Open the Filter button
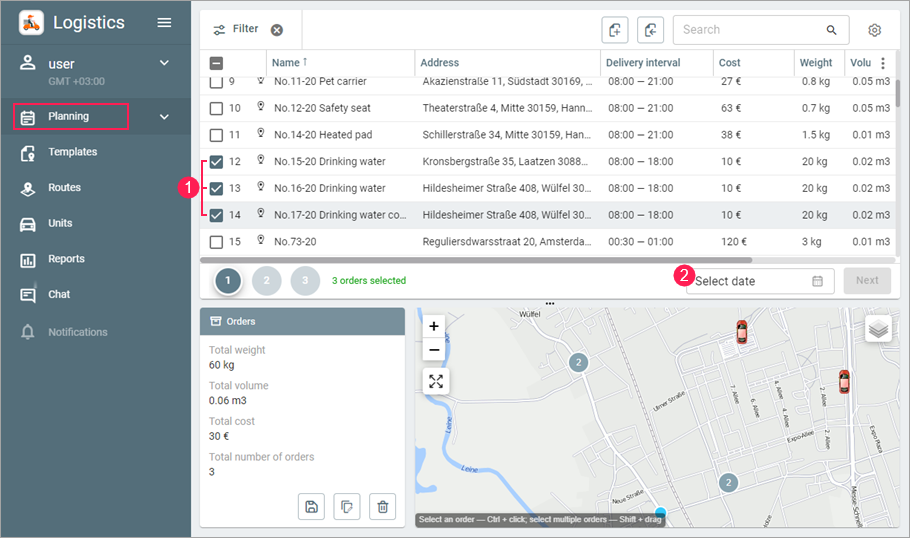Screen dimensions: 910x538 coord(236,30)
